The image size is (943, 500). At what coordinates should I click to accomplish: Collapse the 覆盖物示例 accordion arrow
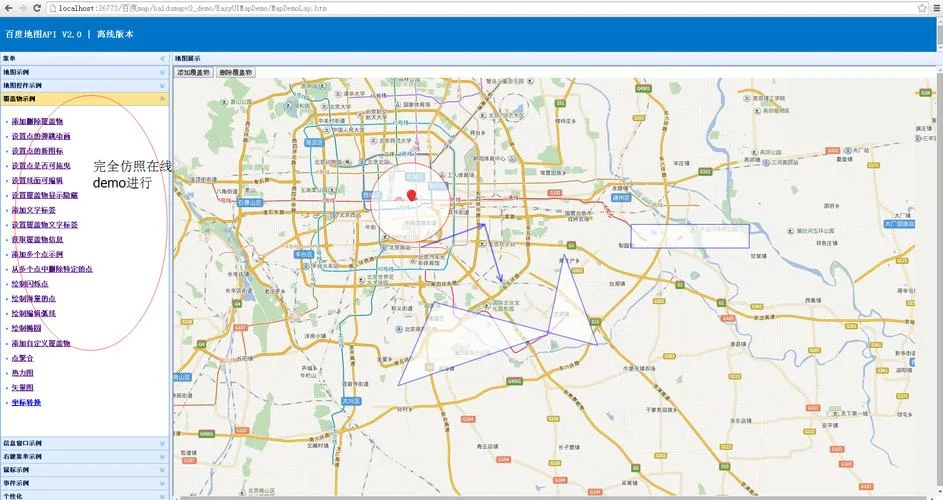[162, 99]
